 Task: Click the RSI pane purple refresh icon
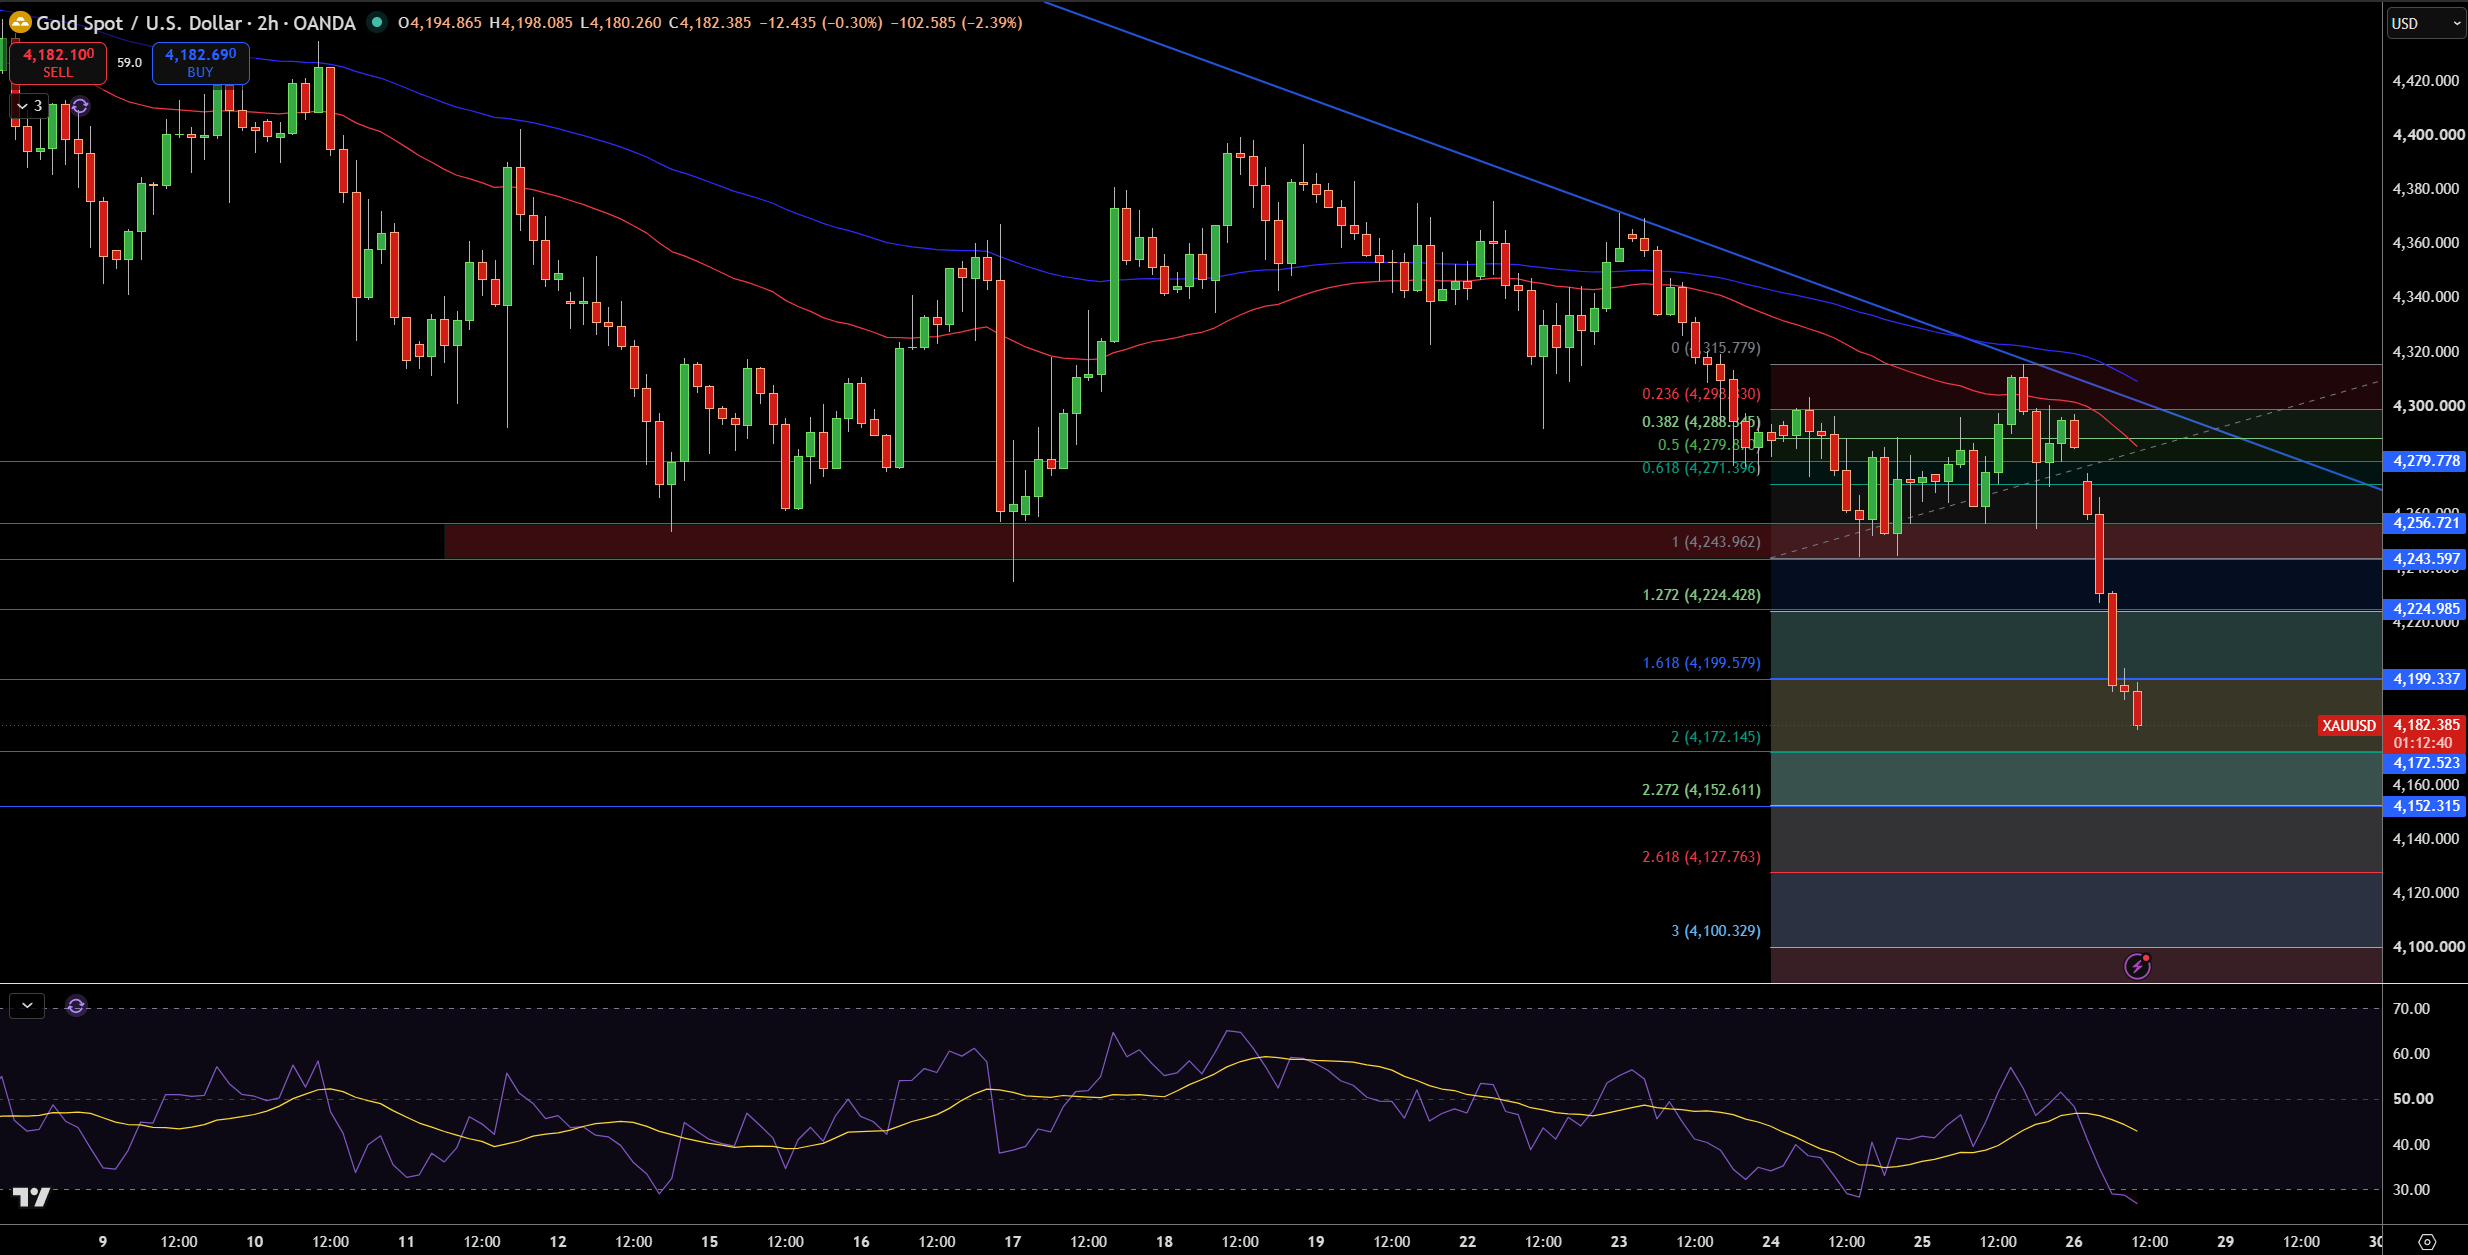(76, 1005)
